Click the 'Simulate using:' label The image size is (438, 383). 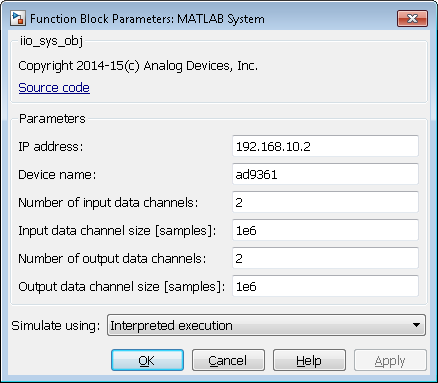56,325
